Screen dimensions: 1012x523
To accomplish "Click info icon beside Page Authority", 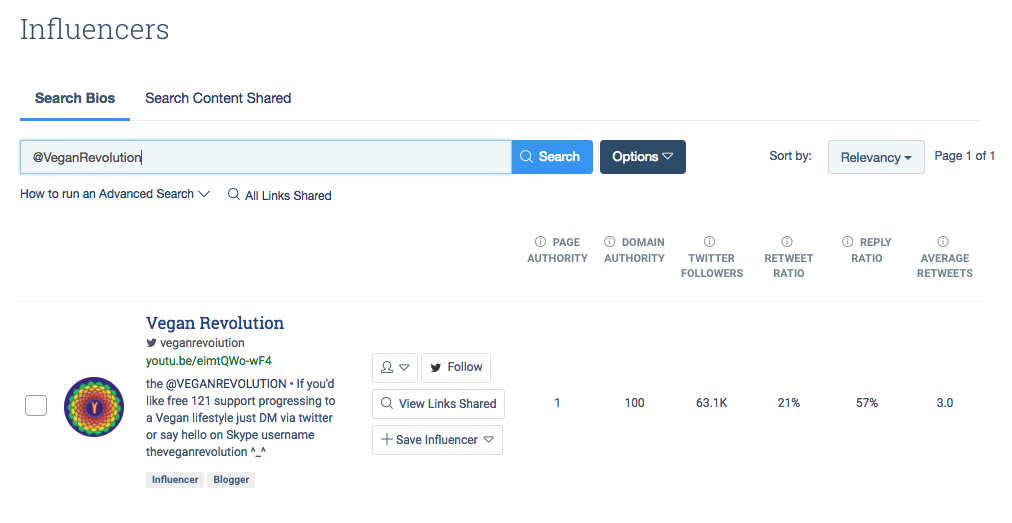I will [540, 241].
